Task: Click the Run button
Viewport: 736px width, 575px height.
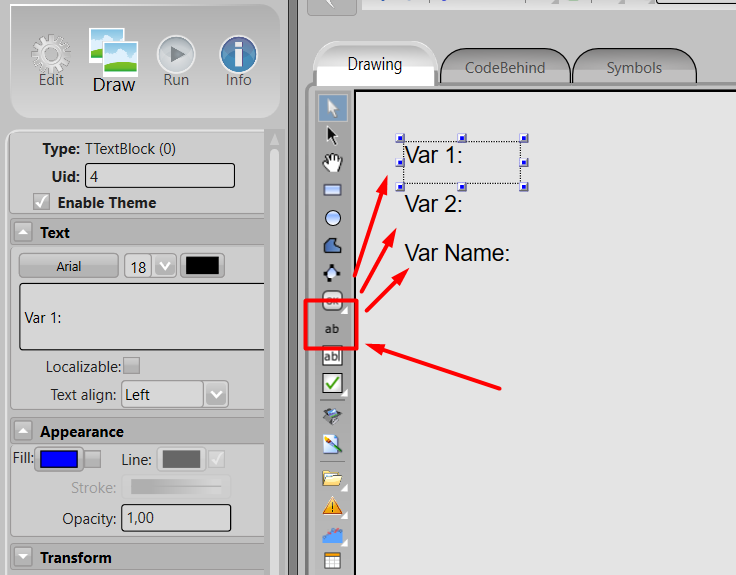Action: click(x=176, y=62)
